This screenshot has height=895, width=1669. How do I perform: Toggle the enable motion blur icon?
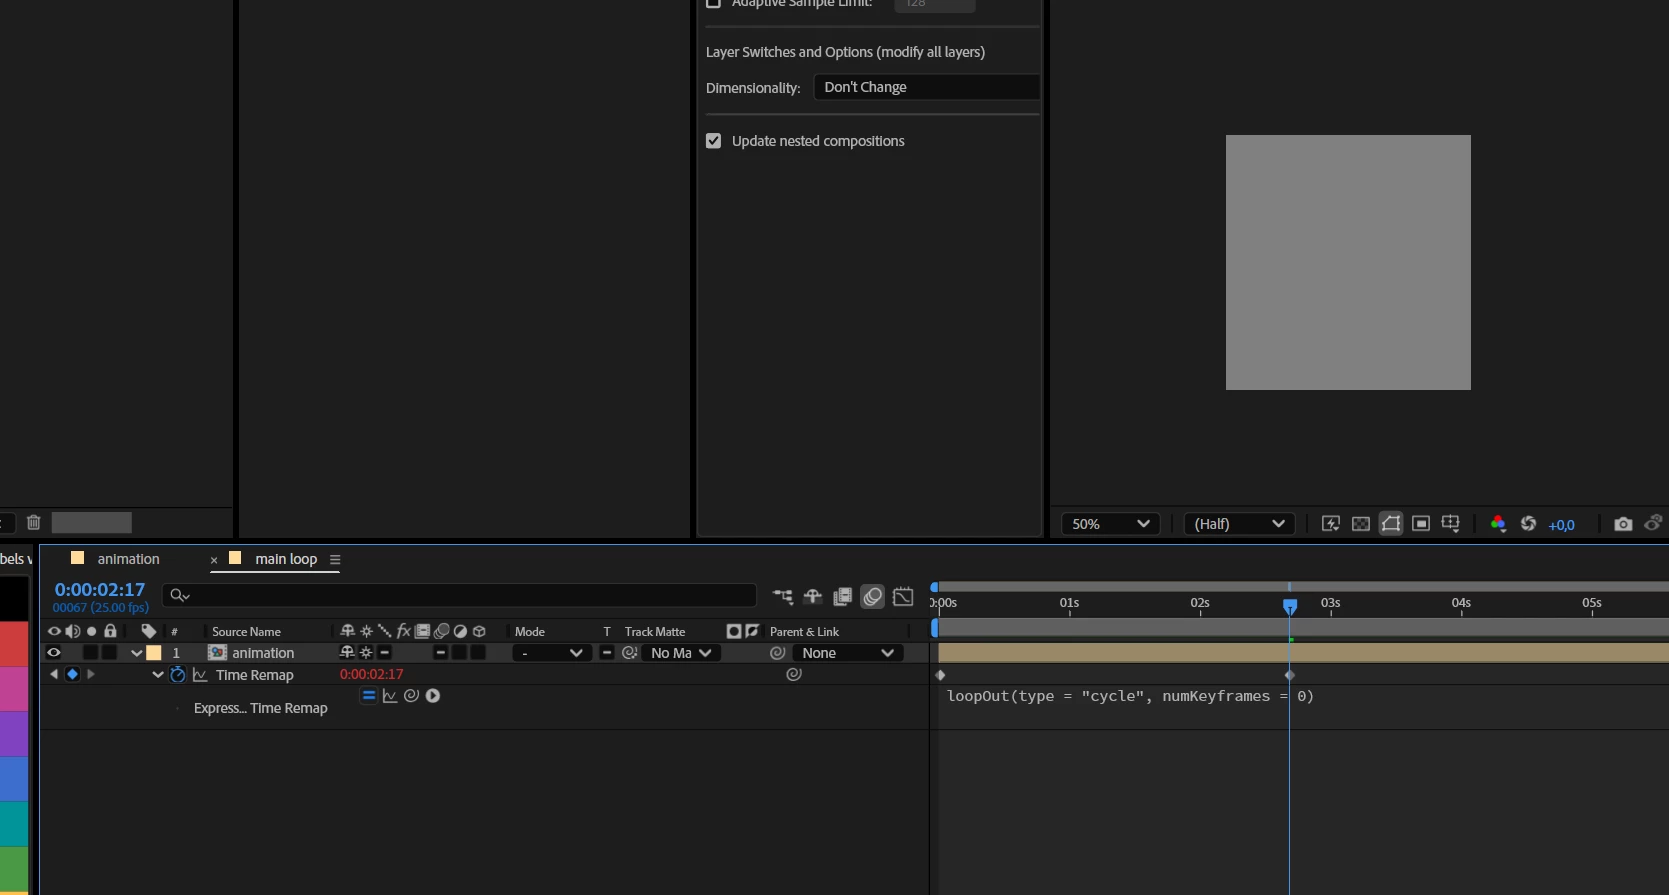tap(873, 597)
